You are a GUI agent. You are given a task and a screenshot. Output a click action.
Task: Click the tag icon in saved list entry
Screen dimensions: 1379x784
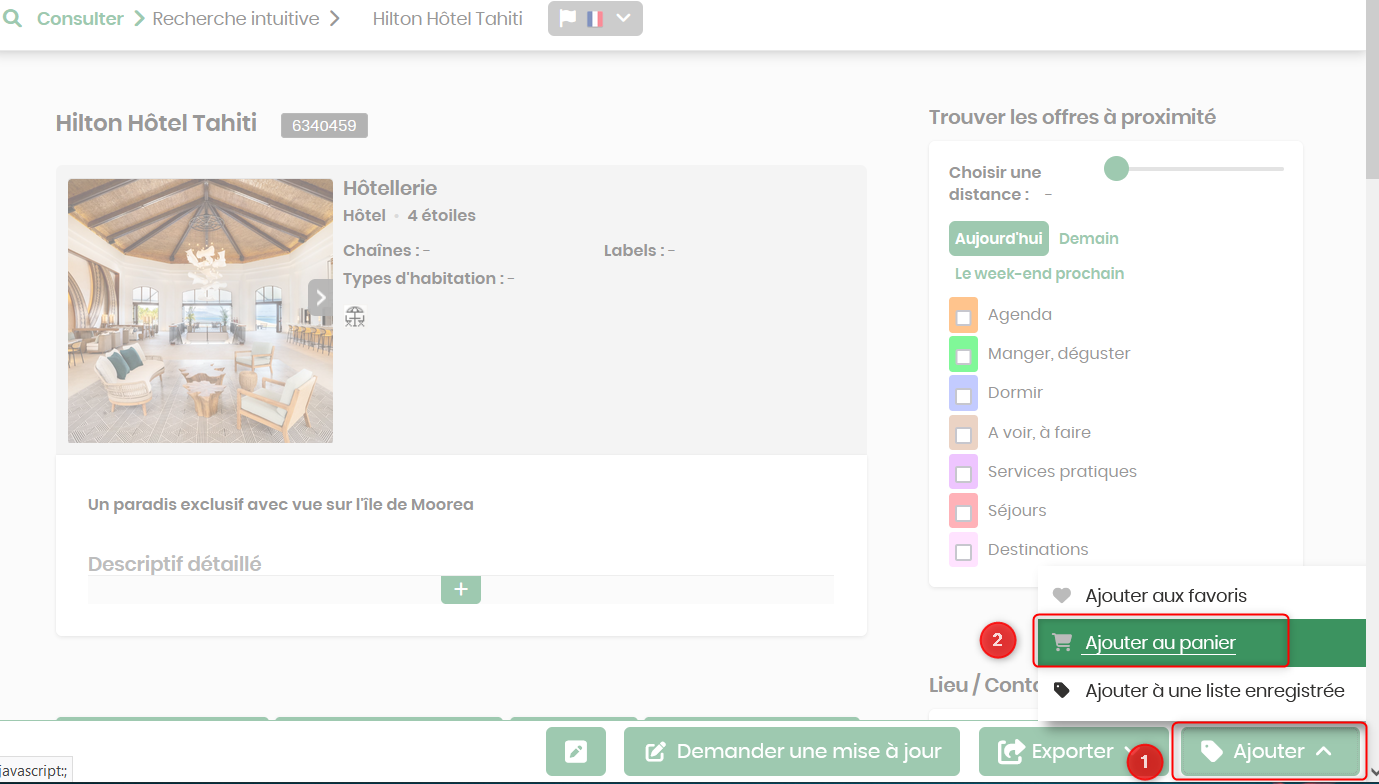[x=1062, y=690]
